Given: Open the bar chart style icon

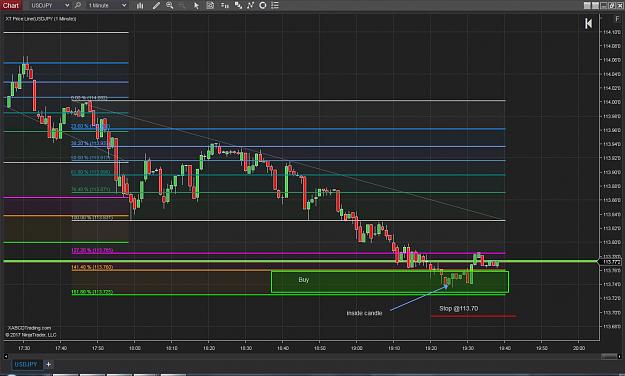Looking at the screenshot, I should (x=140, y=5).
